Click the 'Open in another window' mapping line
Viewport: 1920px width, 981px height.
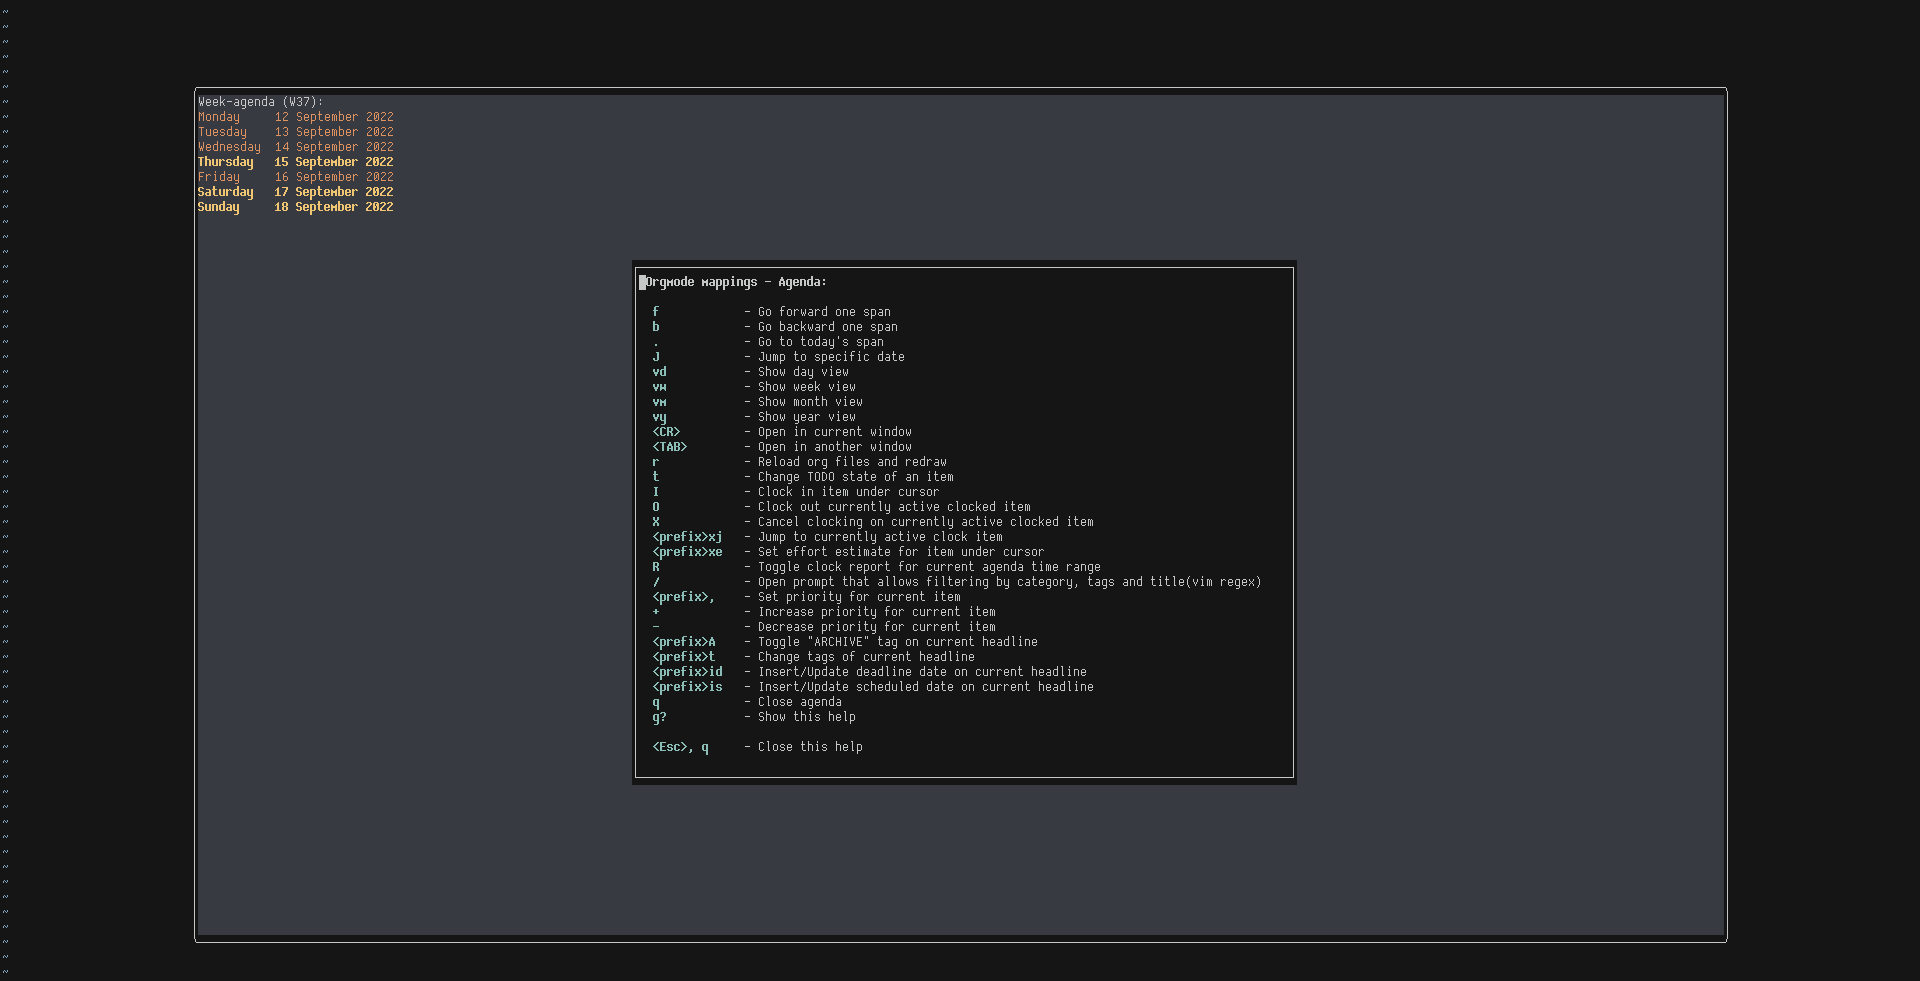[x=782, y=447]
